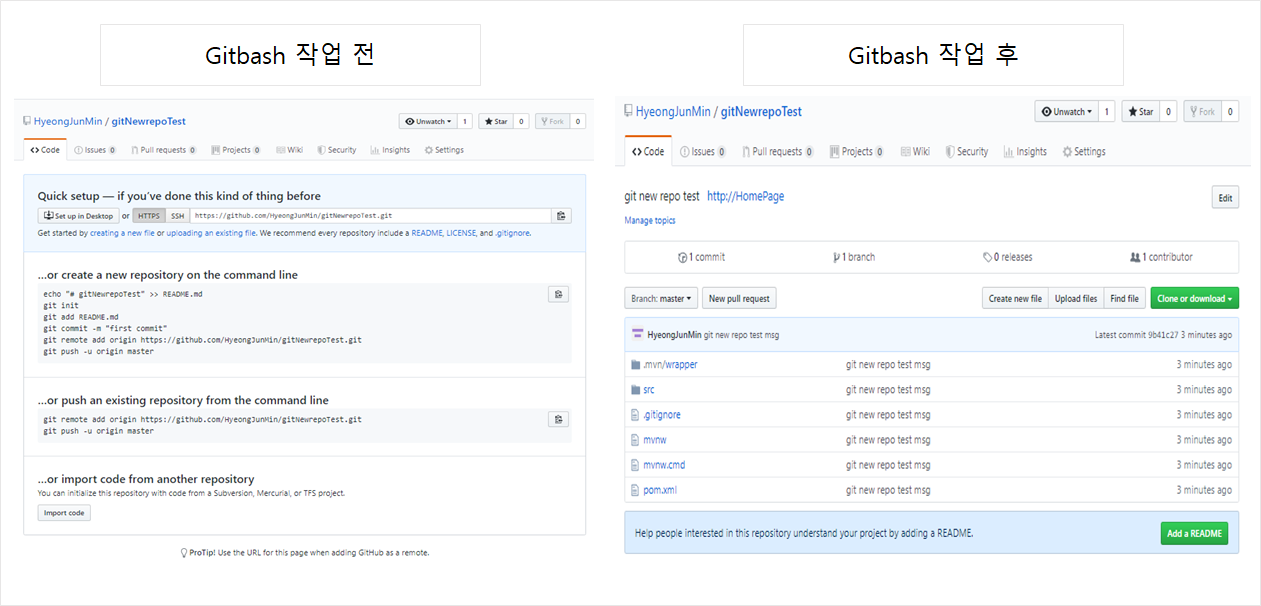This screenshot has width=1261, height=606.
Task: Open HyeongJunMin profile link in left repo
Action: tap(70, 121)
